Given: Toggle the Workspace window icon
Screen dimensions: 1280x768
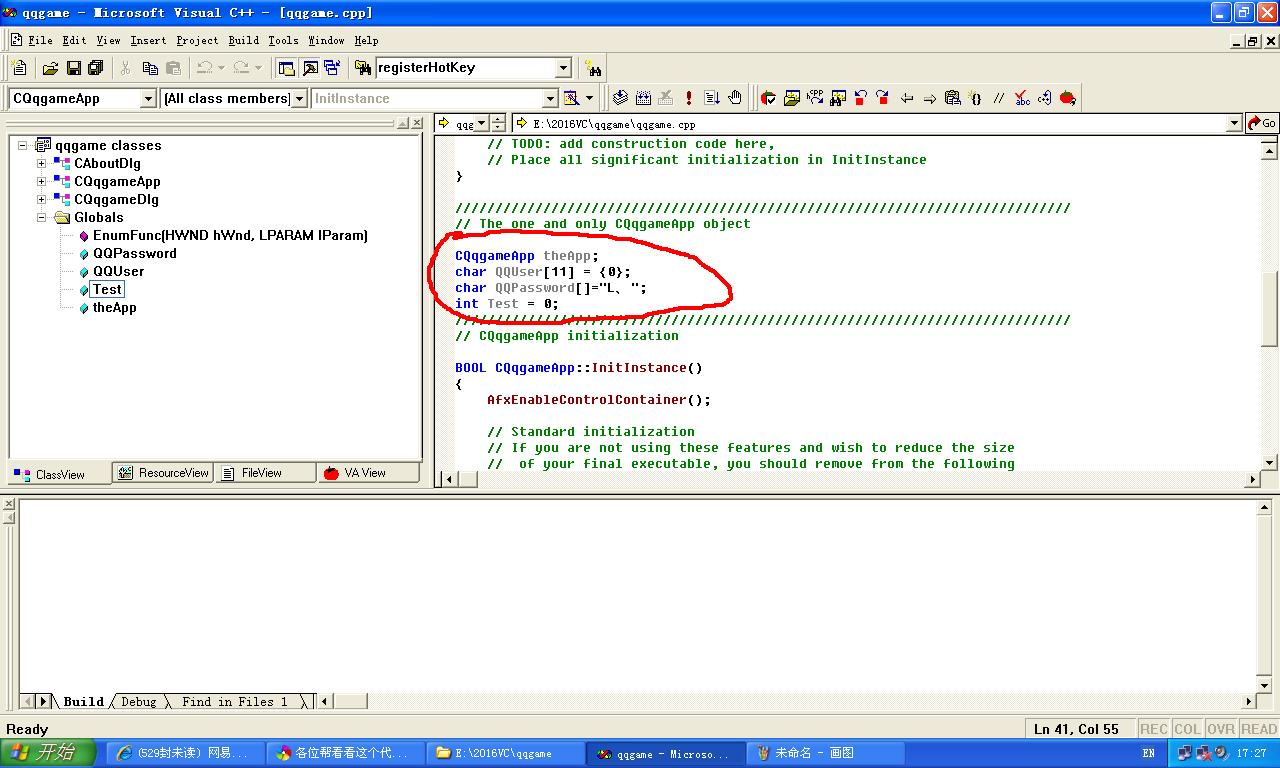Looking at the screenshot, I should (287, 68).
